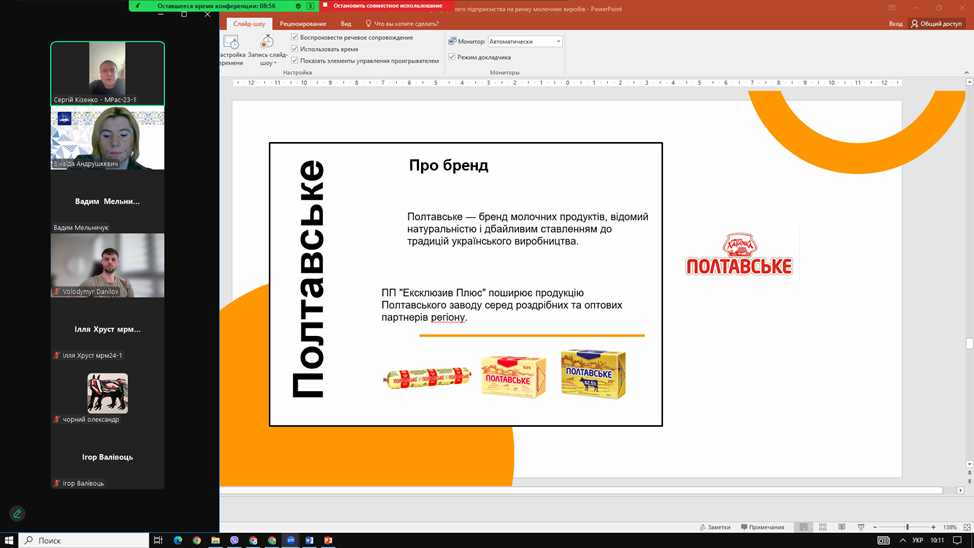Screen dimensions: 974x548
Task: Click the Zoom security shield icon
Action: click(x=298, y=6)
